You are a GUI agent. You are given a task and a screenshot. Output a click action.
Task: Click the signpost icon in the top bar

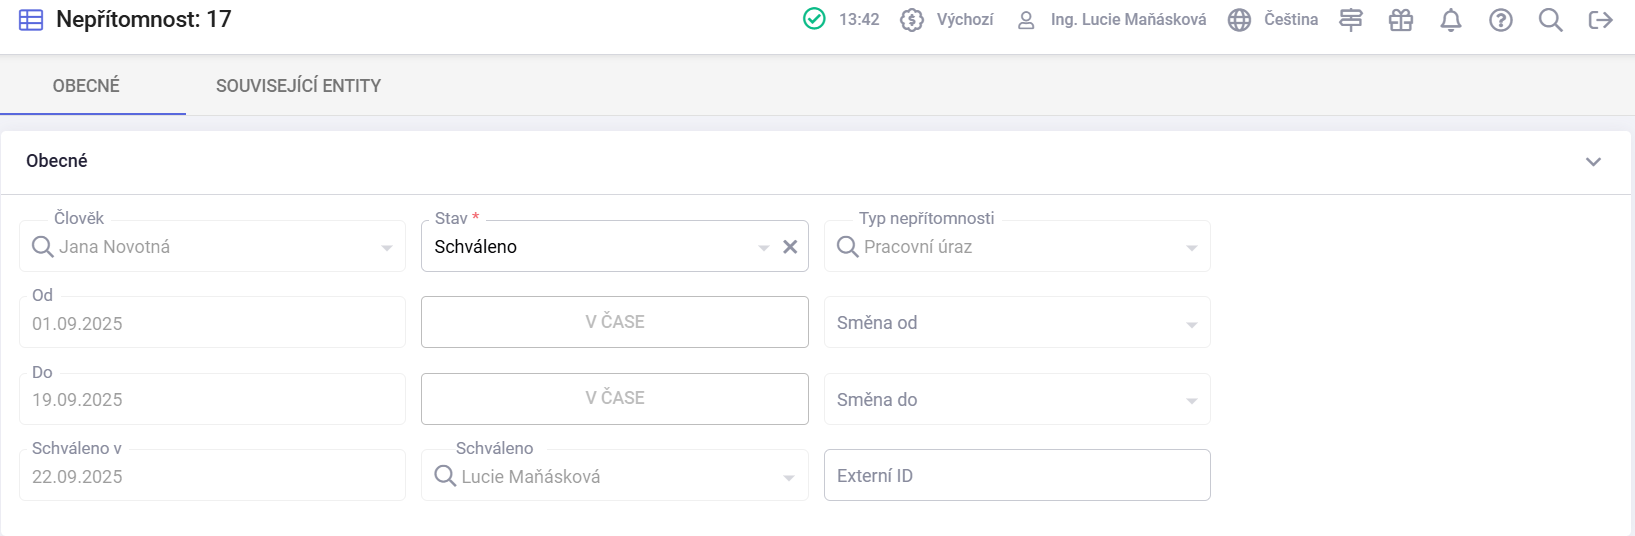[x=1351, y=20]
